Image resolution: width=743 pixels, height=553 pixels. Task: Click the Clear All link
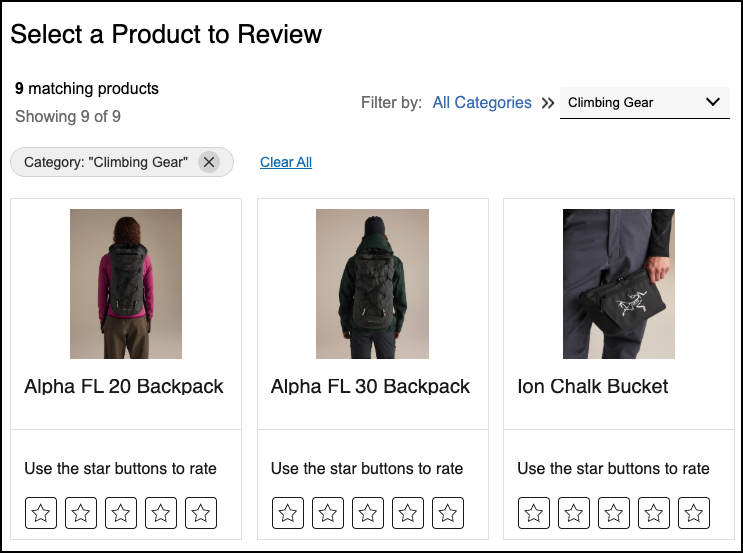286,162
